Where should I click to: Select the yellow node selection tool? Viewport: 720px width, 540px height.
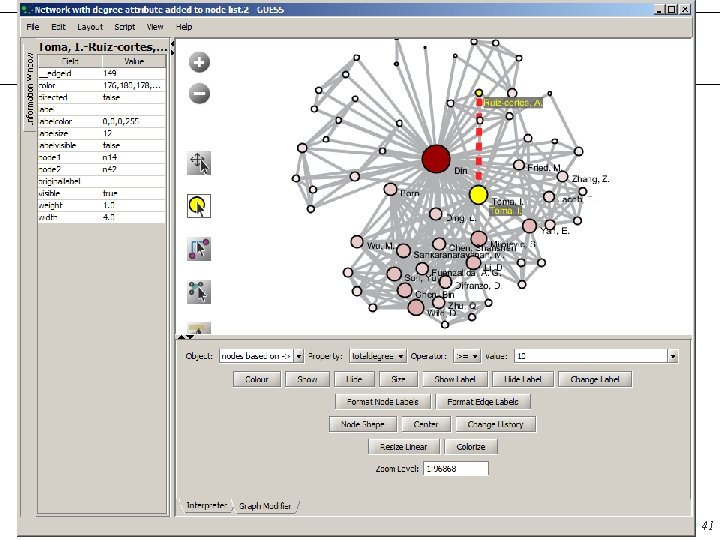pyautogui.click(x=199, y=206)
